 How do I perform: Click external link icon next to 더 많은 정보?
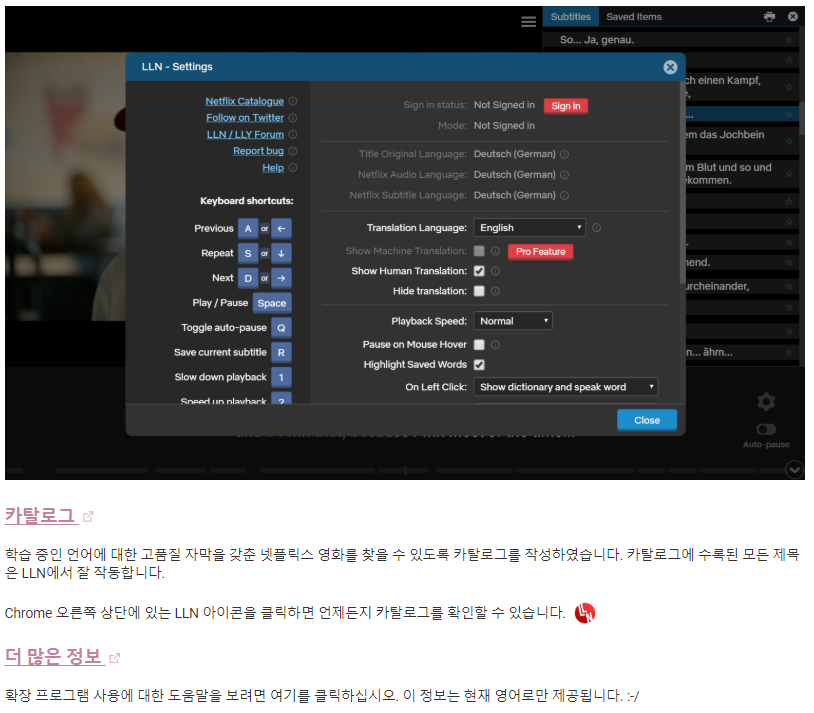click(115, 658)
